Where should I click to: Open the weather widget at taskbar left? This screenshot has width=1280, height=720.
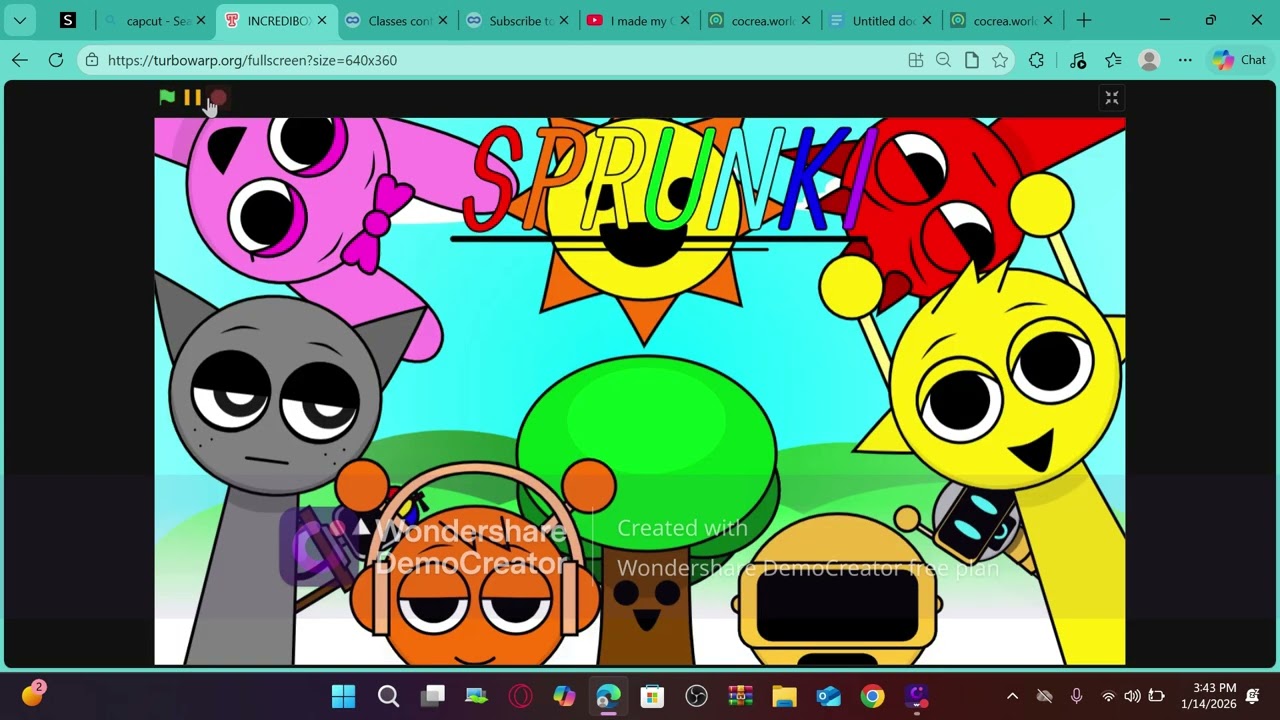[33, 694]
